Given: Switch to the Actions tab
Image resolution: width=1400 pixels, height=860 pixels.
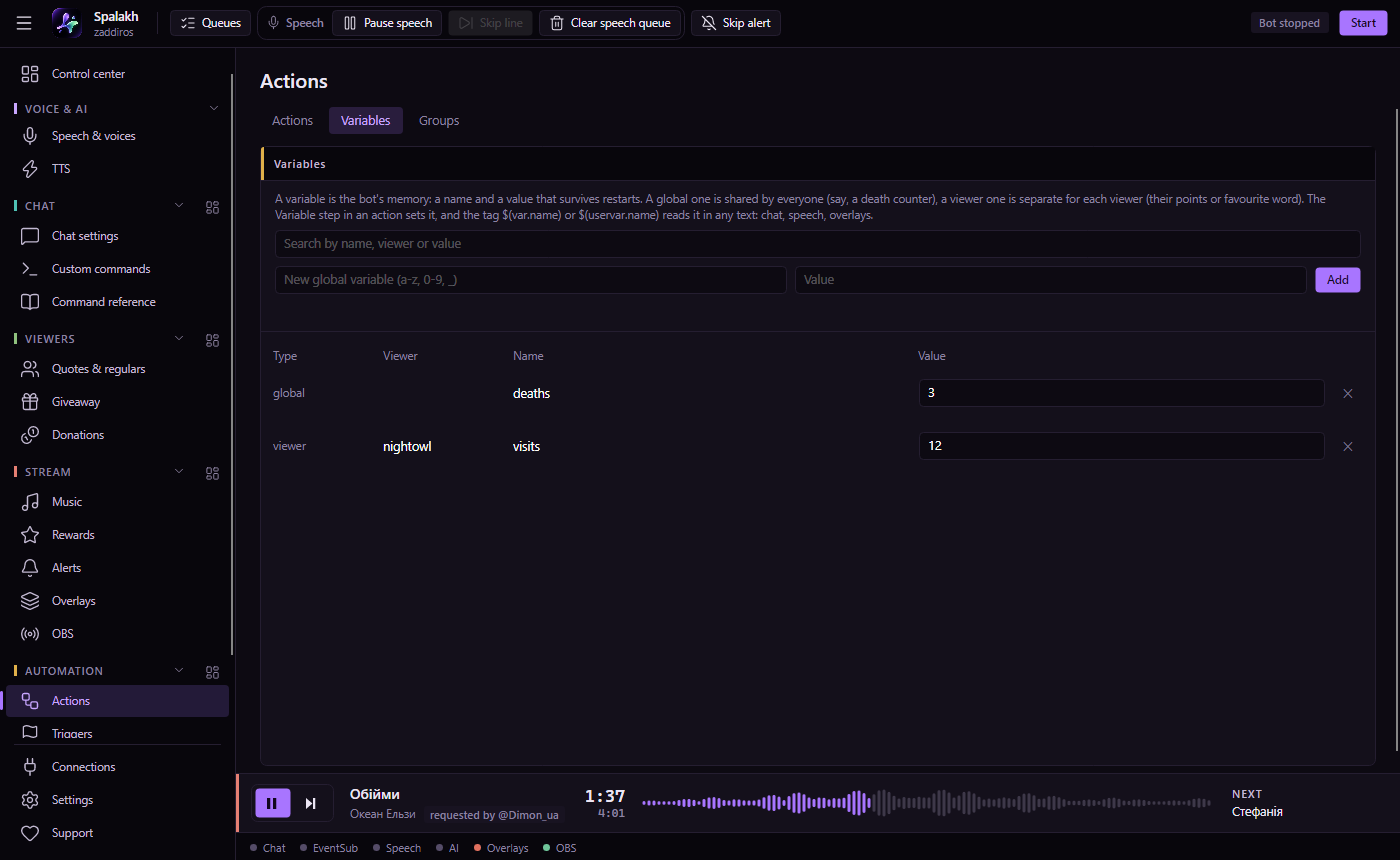Looking at the screenshot, I should coord(292,121).
